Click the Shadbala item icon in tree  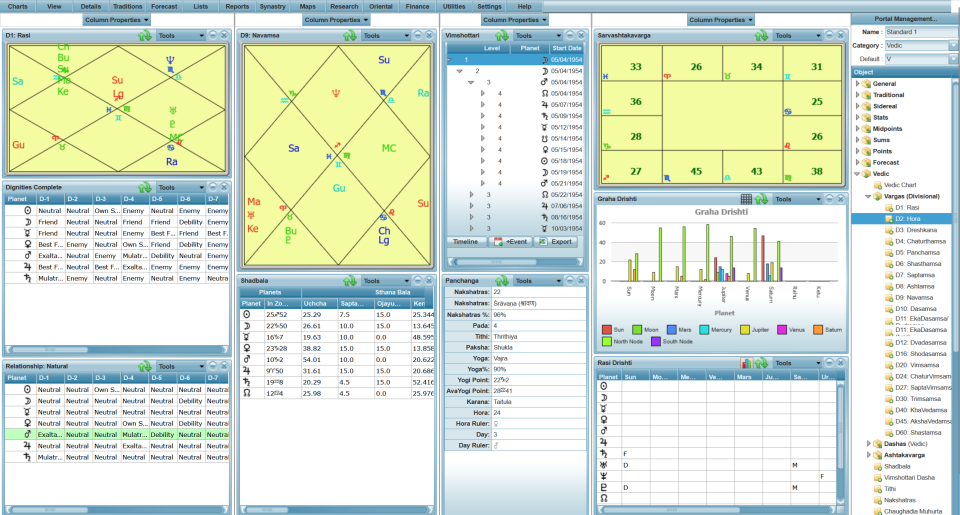pos(877,467)
